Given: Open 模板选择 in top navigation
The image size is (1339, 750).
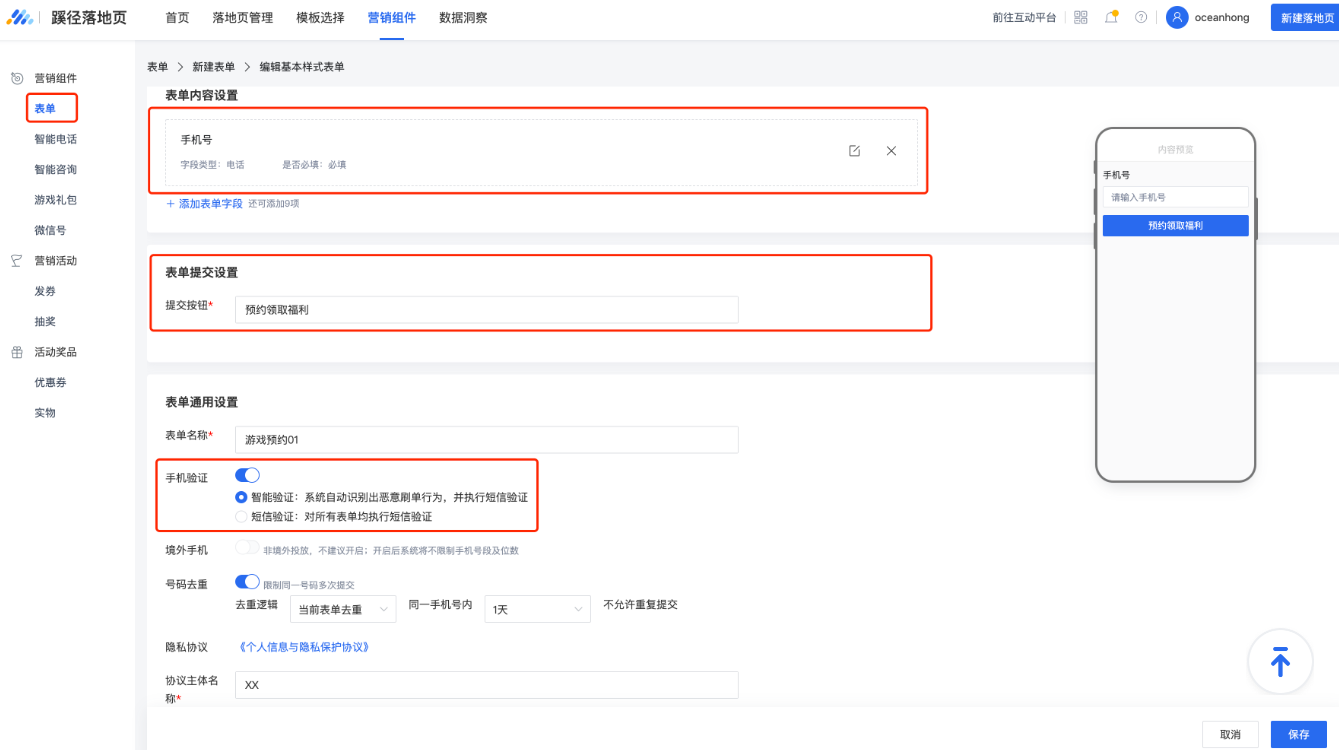Looking at the screenshot, I should coord(320,18).
